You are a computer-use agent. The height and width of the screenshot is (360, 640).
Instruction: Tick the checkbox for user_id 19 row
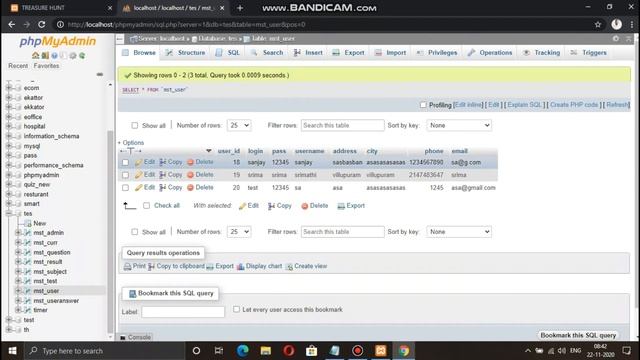pyautogui.click(x=125, y=175)
